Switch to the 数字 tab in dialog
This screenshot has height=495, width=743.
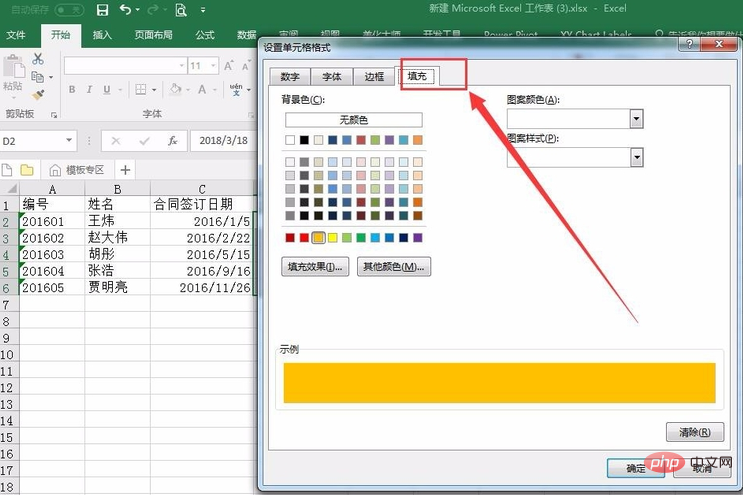click(x=290, y=77)
